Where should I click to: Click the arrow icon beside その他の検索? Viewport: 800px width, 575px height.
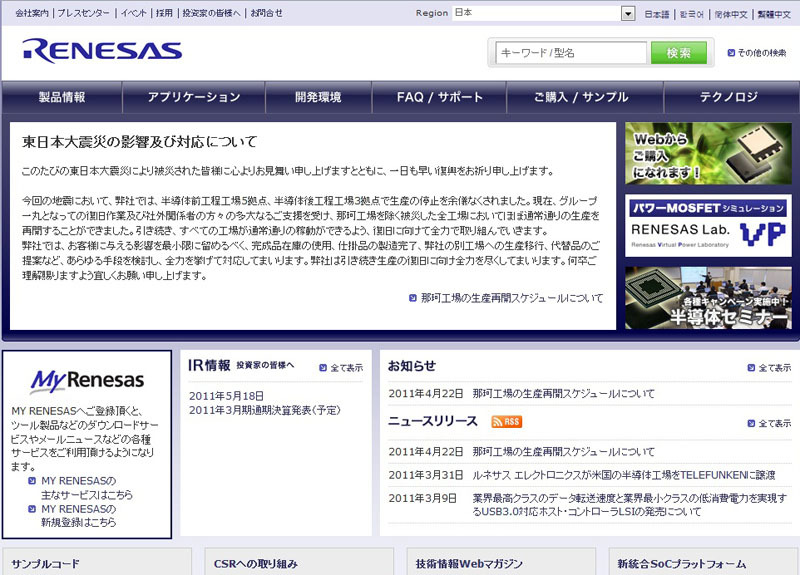click(x=731, y=53)
